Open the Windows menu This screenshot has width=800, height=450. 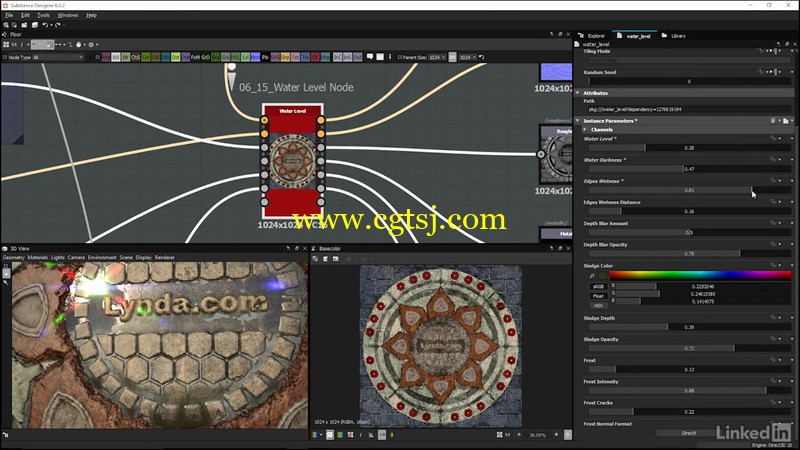click(x=68, y=15)
